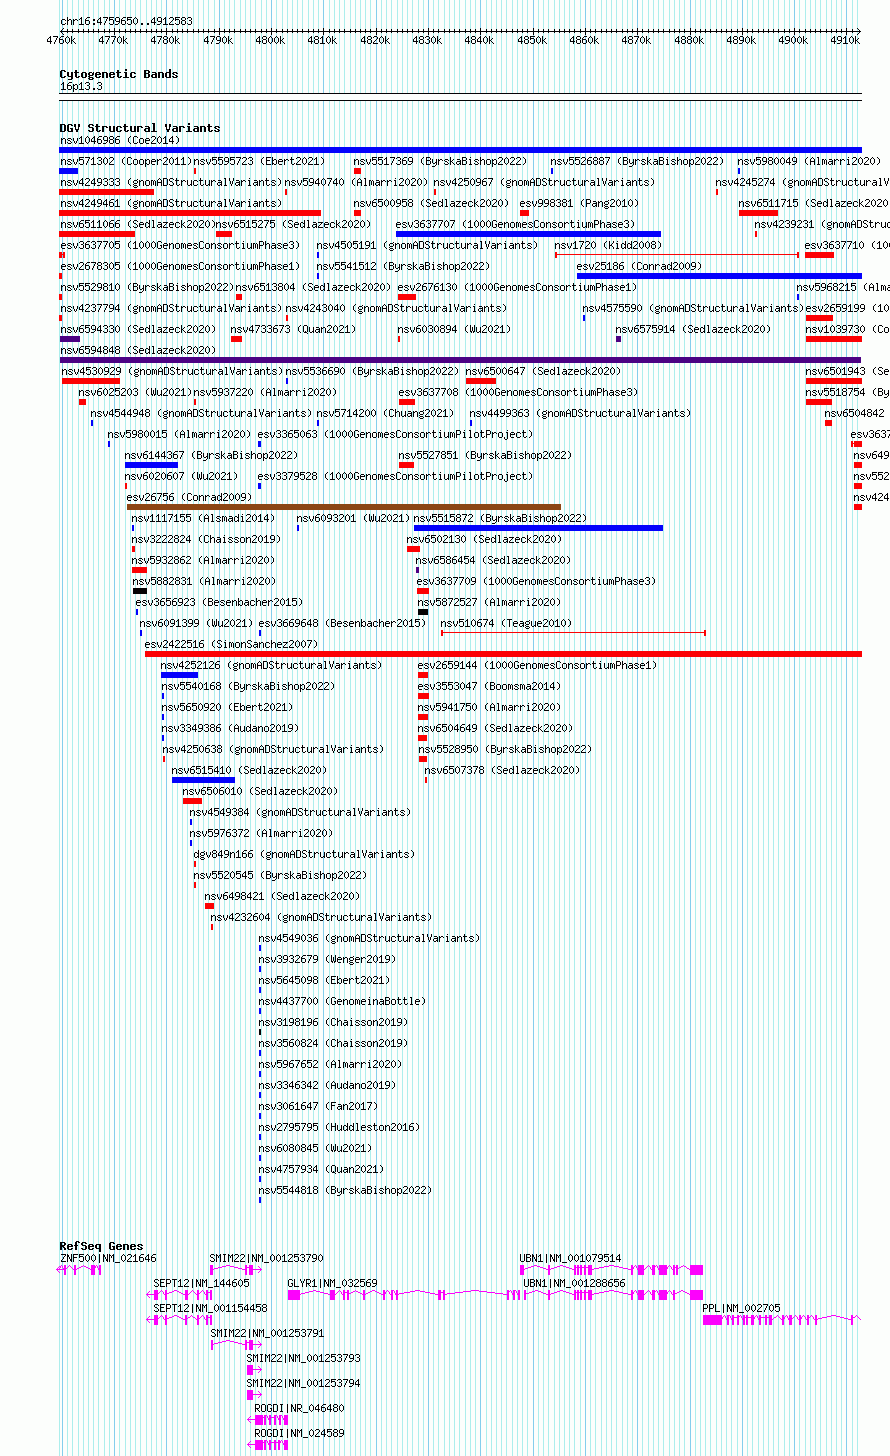890x1456 pixels.
Task: Click SEPT12|NM_001154458 transcript label
Action: pos(210,1309)
